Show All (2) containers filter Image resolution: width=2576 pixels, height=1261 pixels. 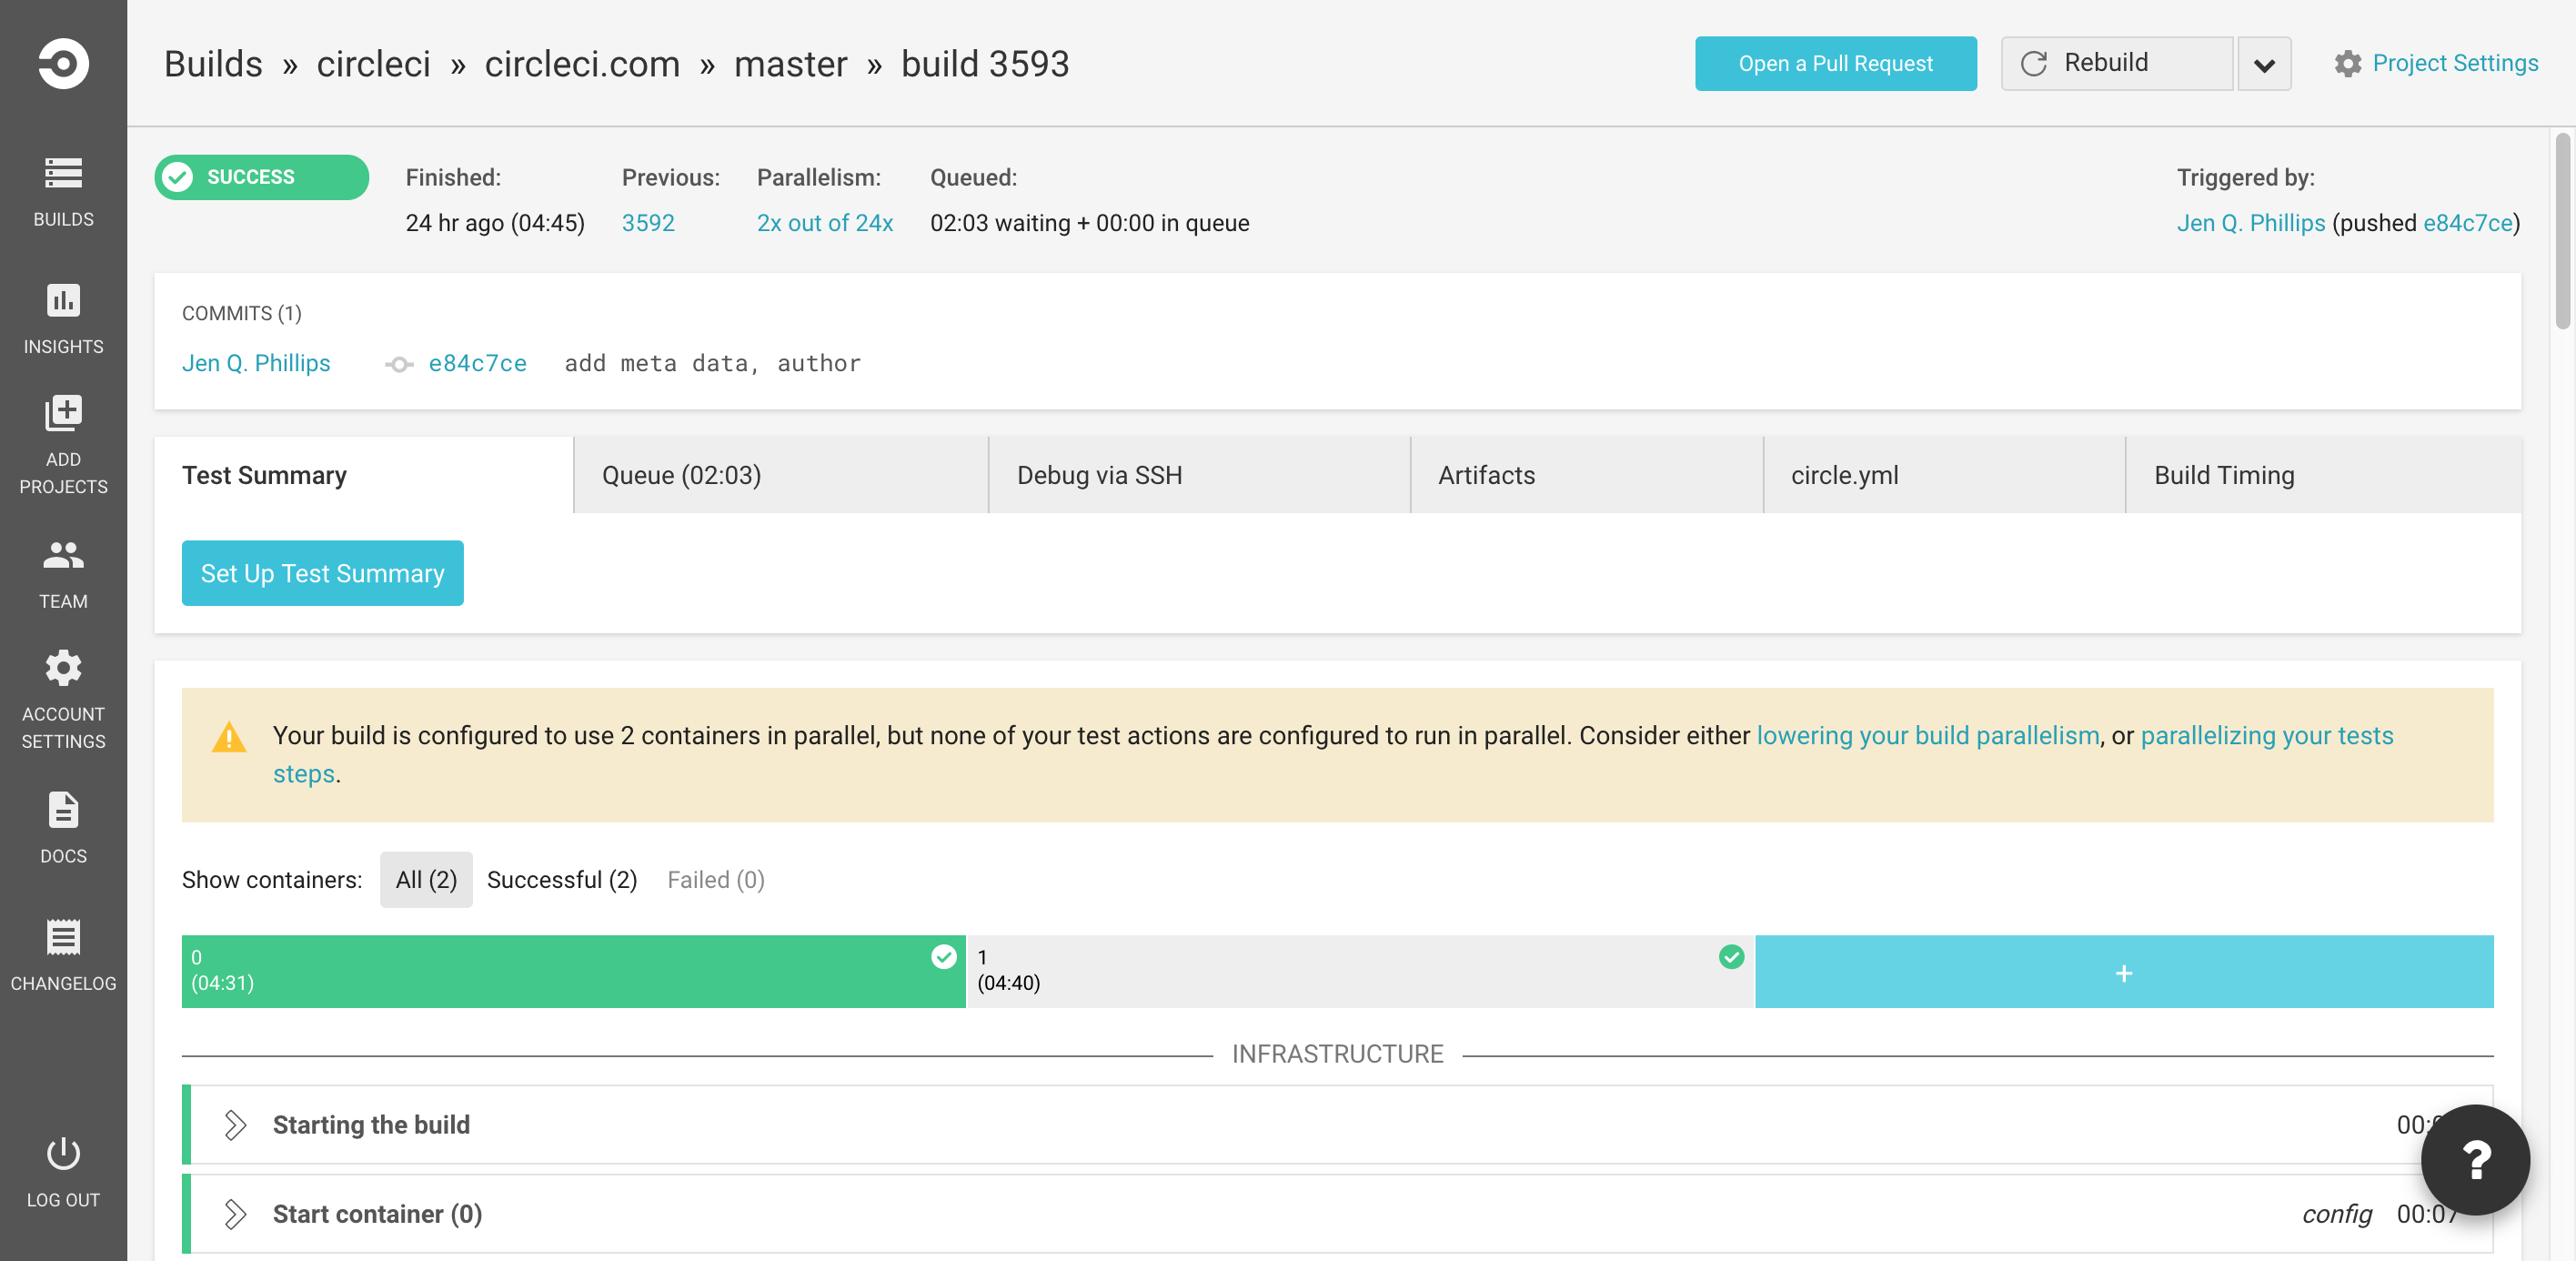426,880
